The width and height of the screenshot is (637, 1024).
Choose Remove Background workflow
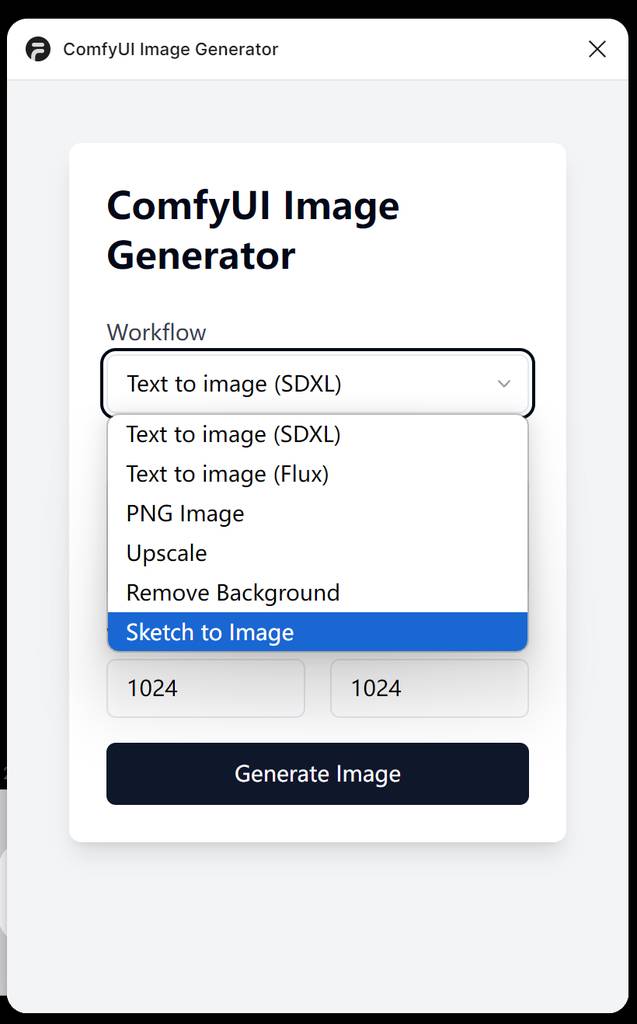pos(233,593)
